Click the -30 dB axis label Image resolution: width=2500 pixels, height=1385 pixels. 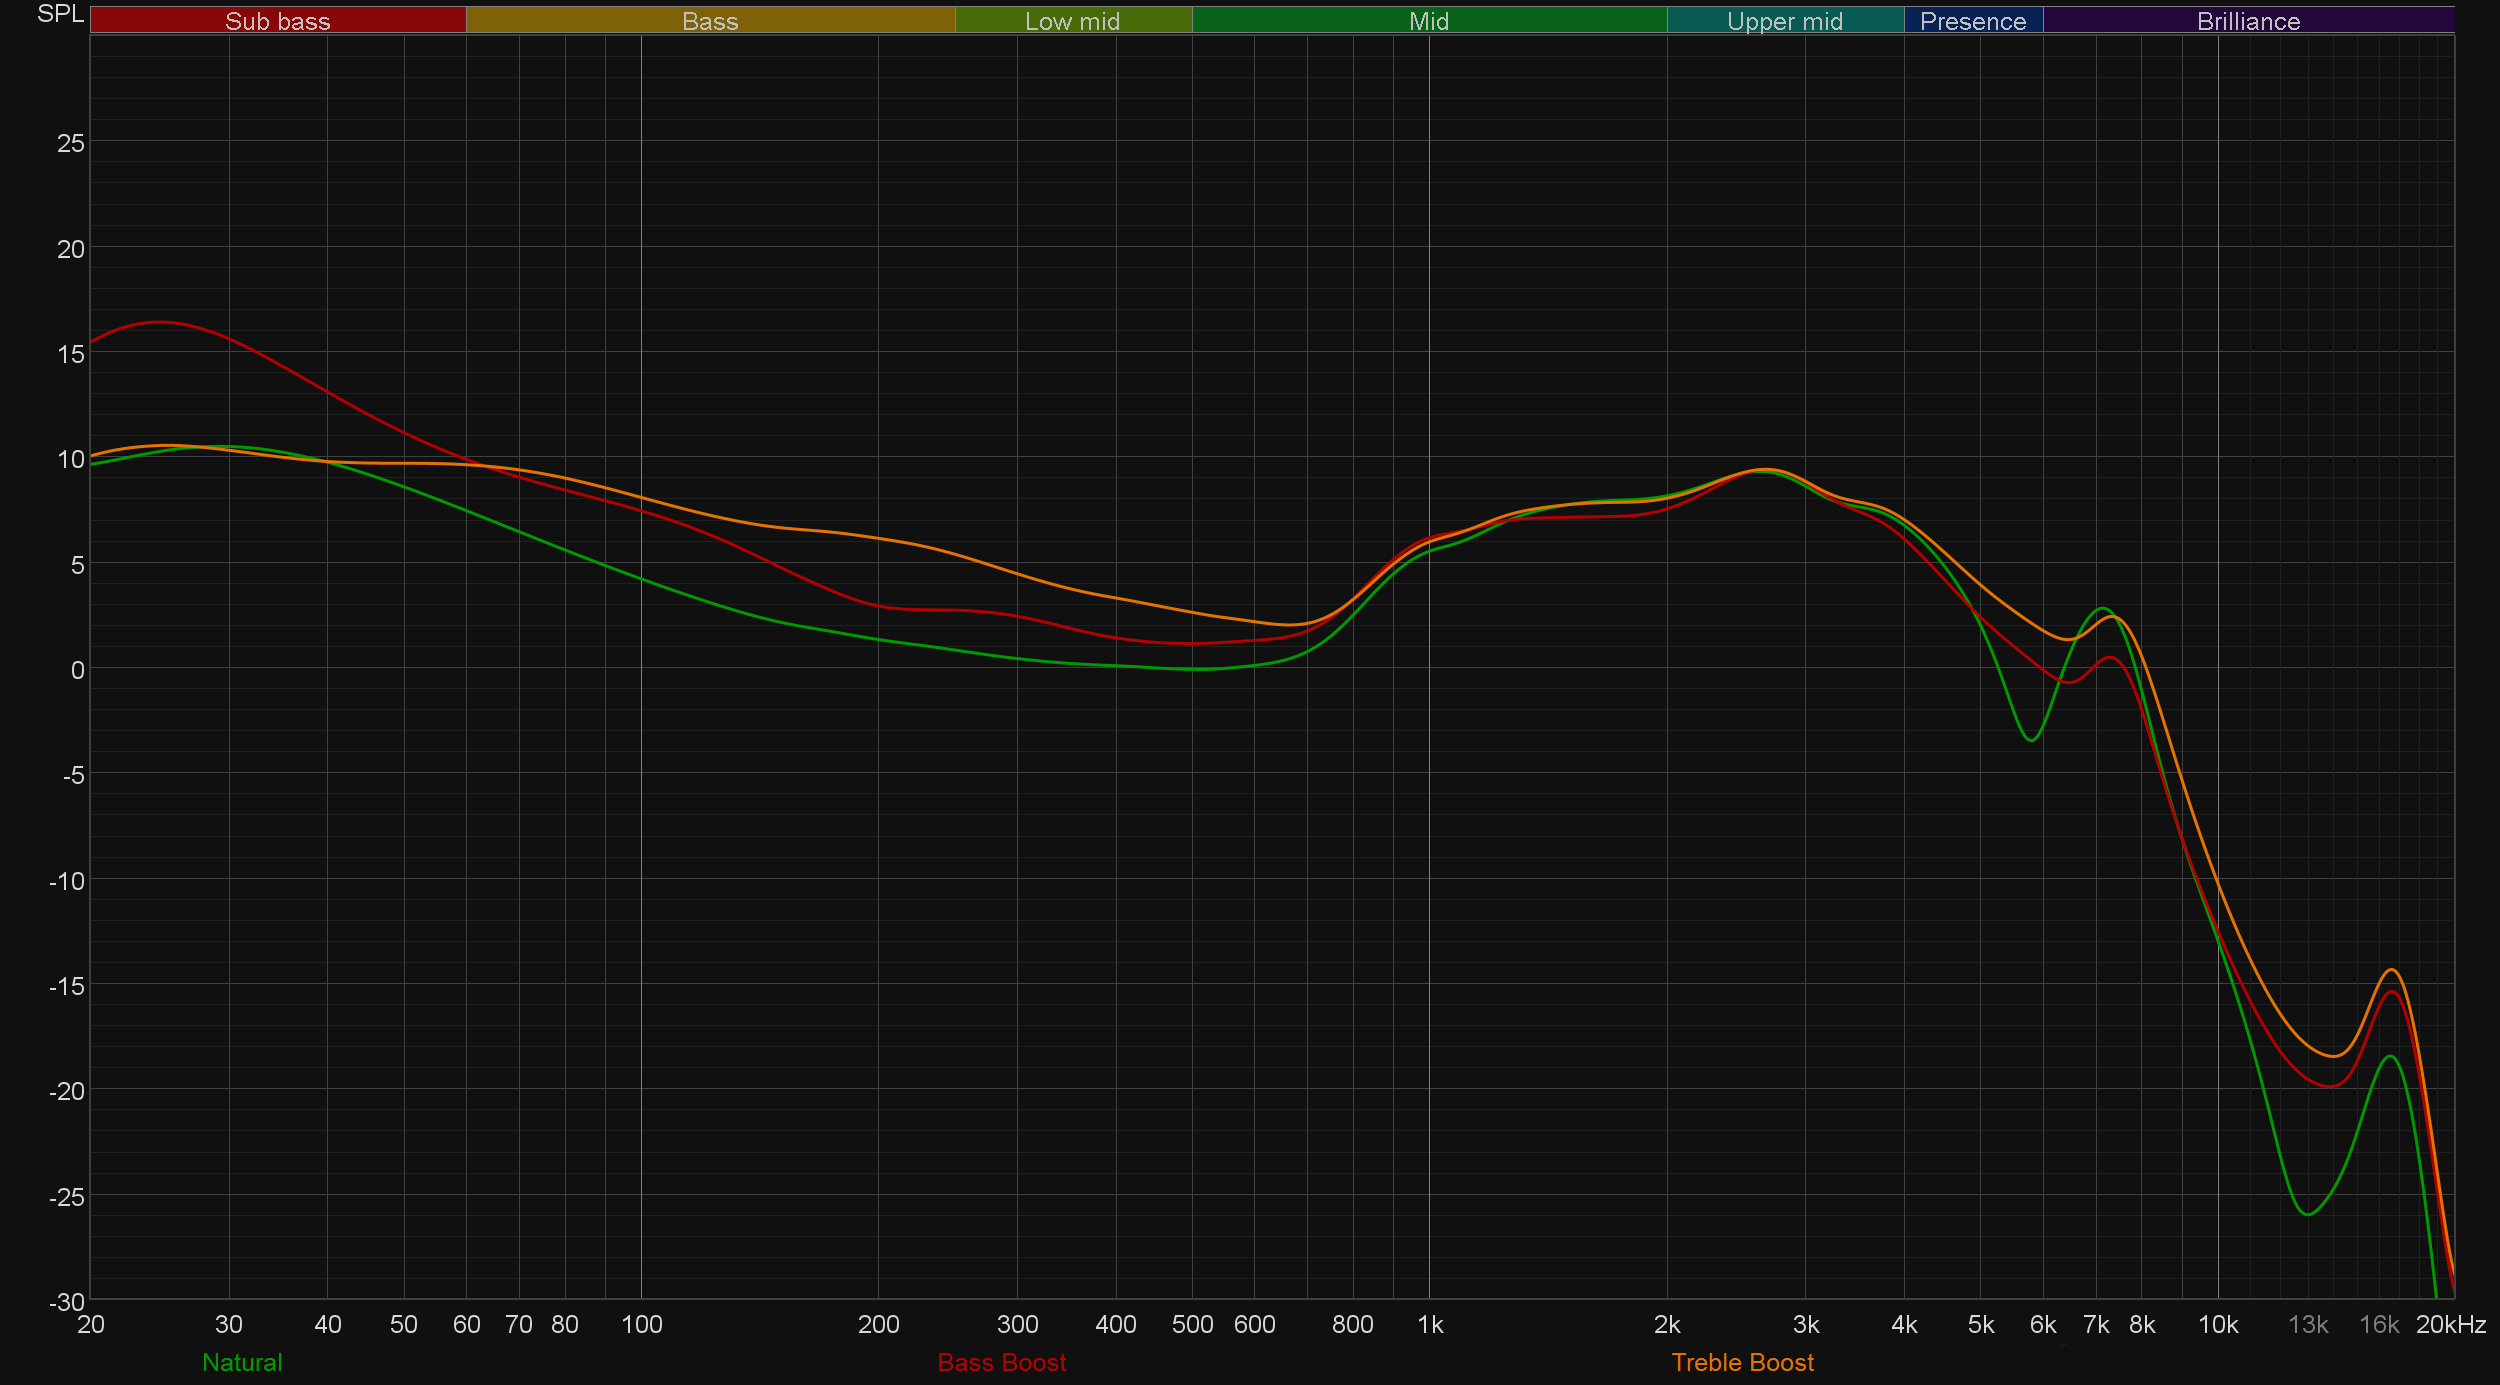pyautogui.click(x=67, y=1301)
